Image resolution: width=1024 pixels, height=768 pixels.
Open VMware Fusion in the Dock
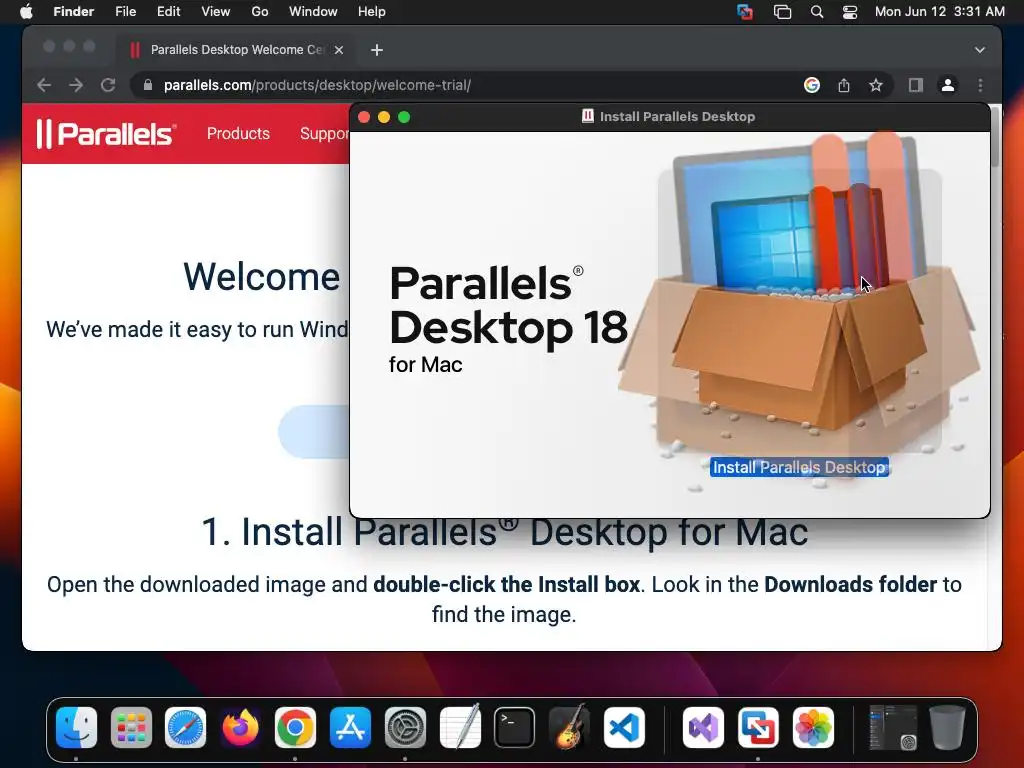click(758, 727)
